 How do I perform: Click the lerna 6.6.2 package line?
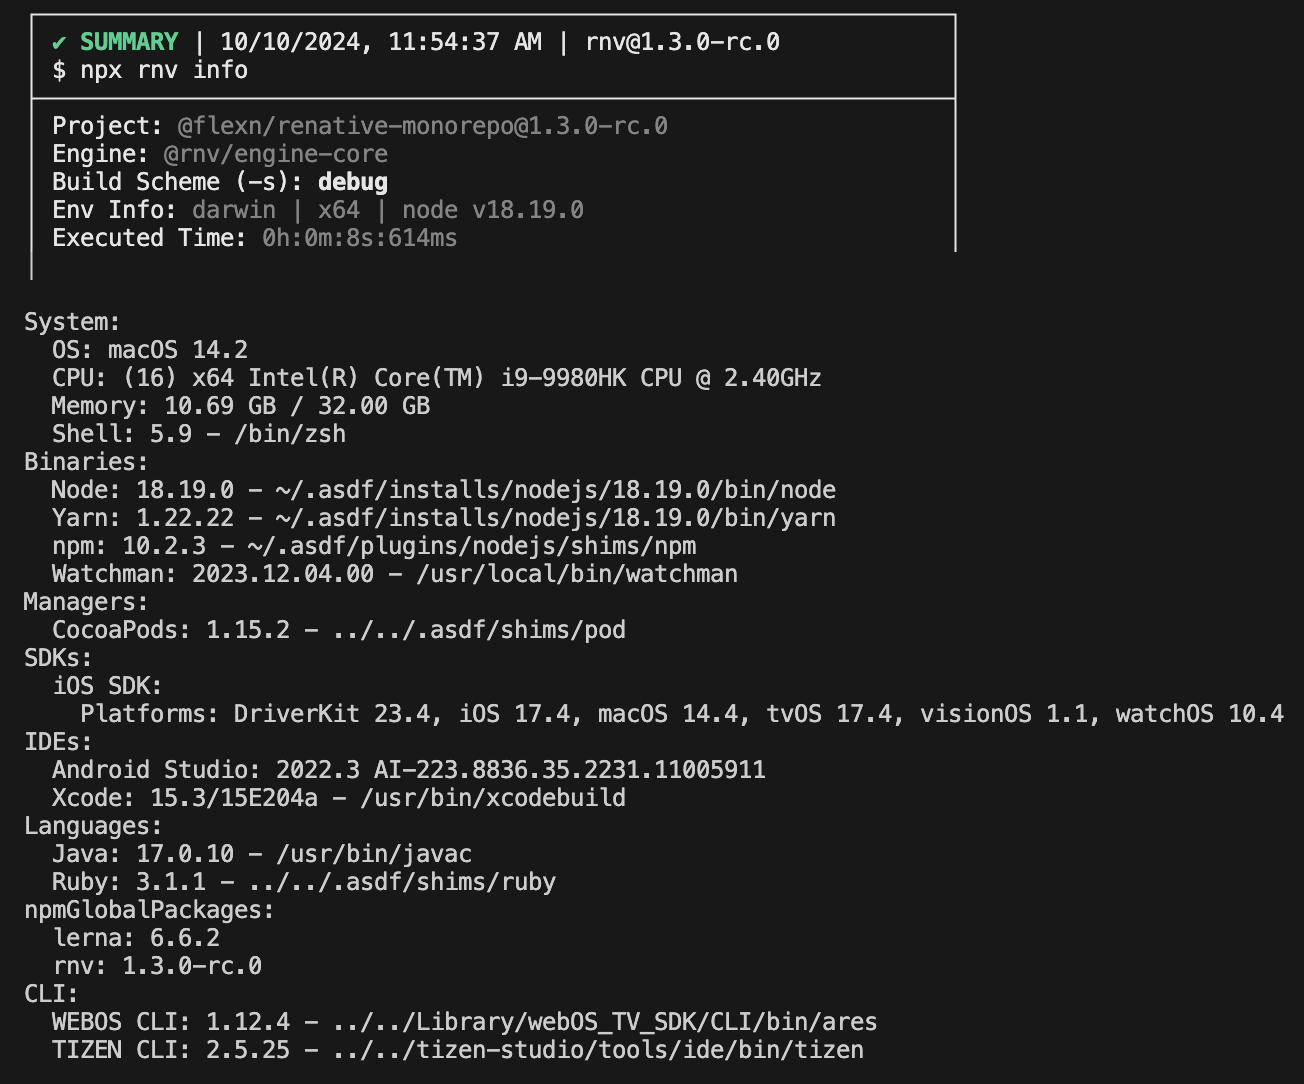[x=135, y=938]
